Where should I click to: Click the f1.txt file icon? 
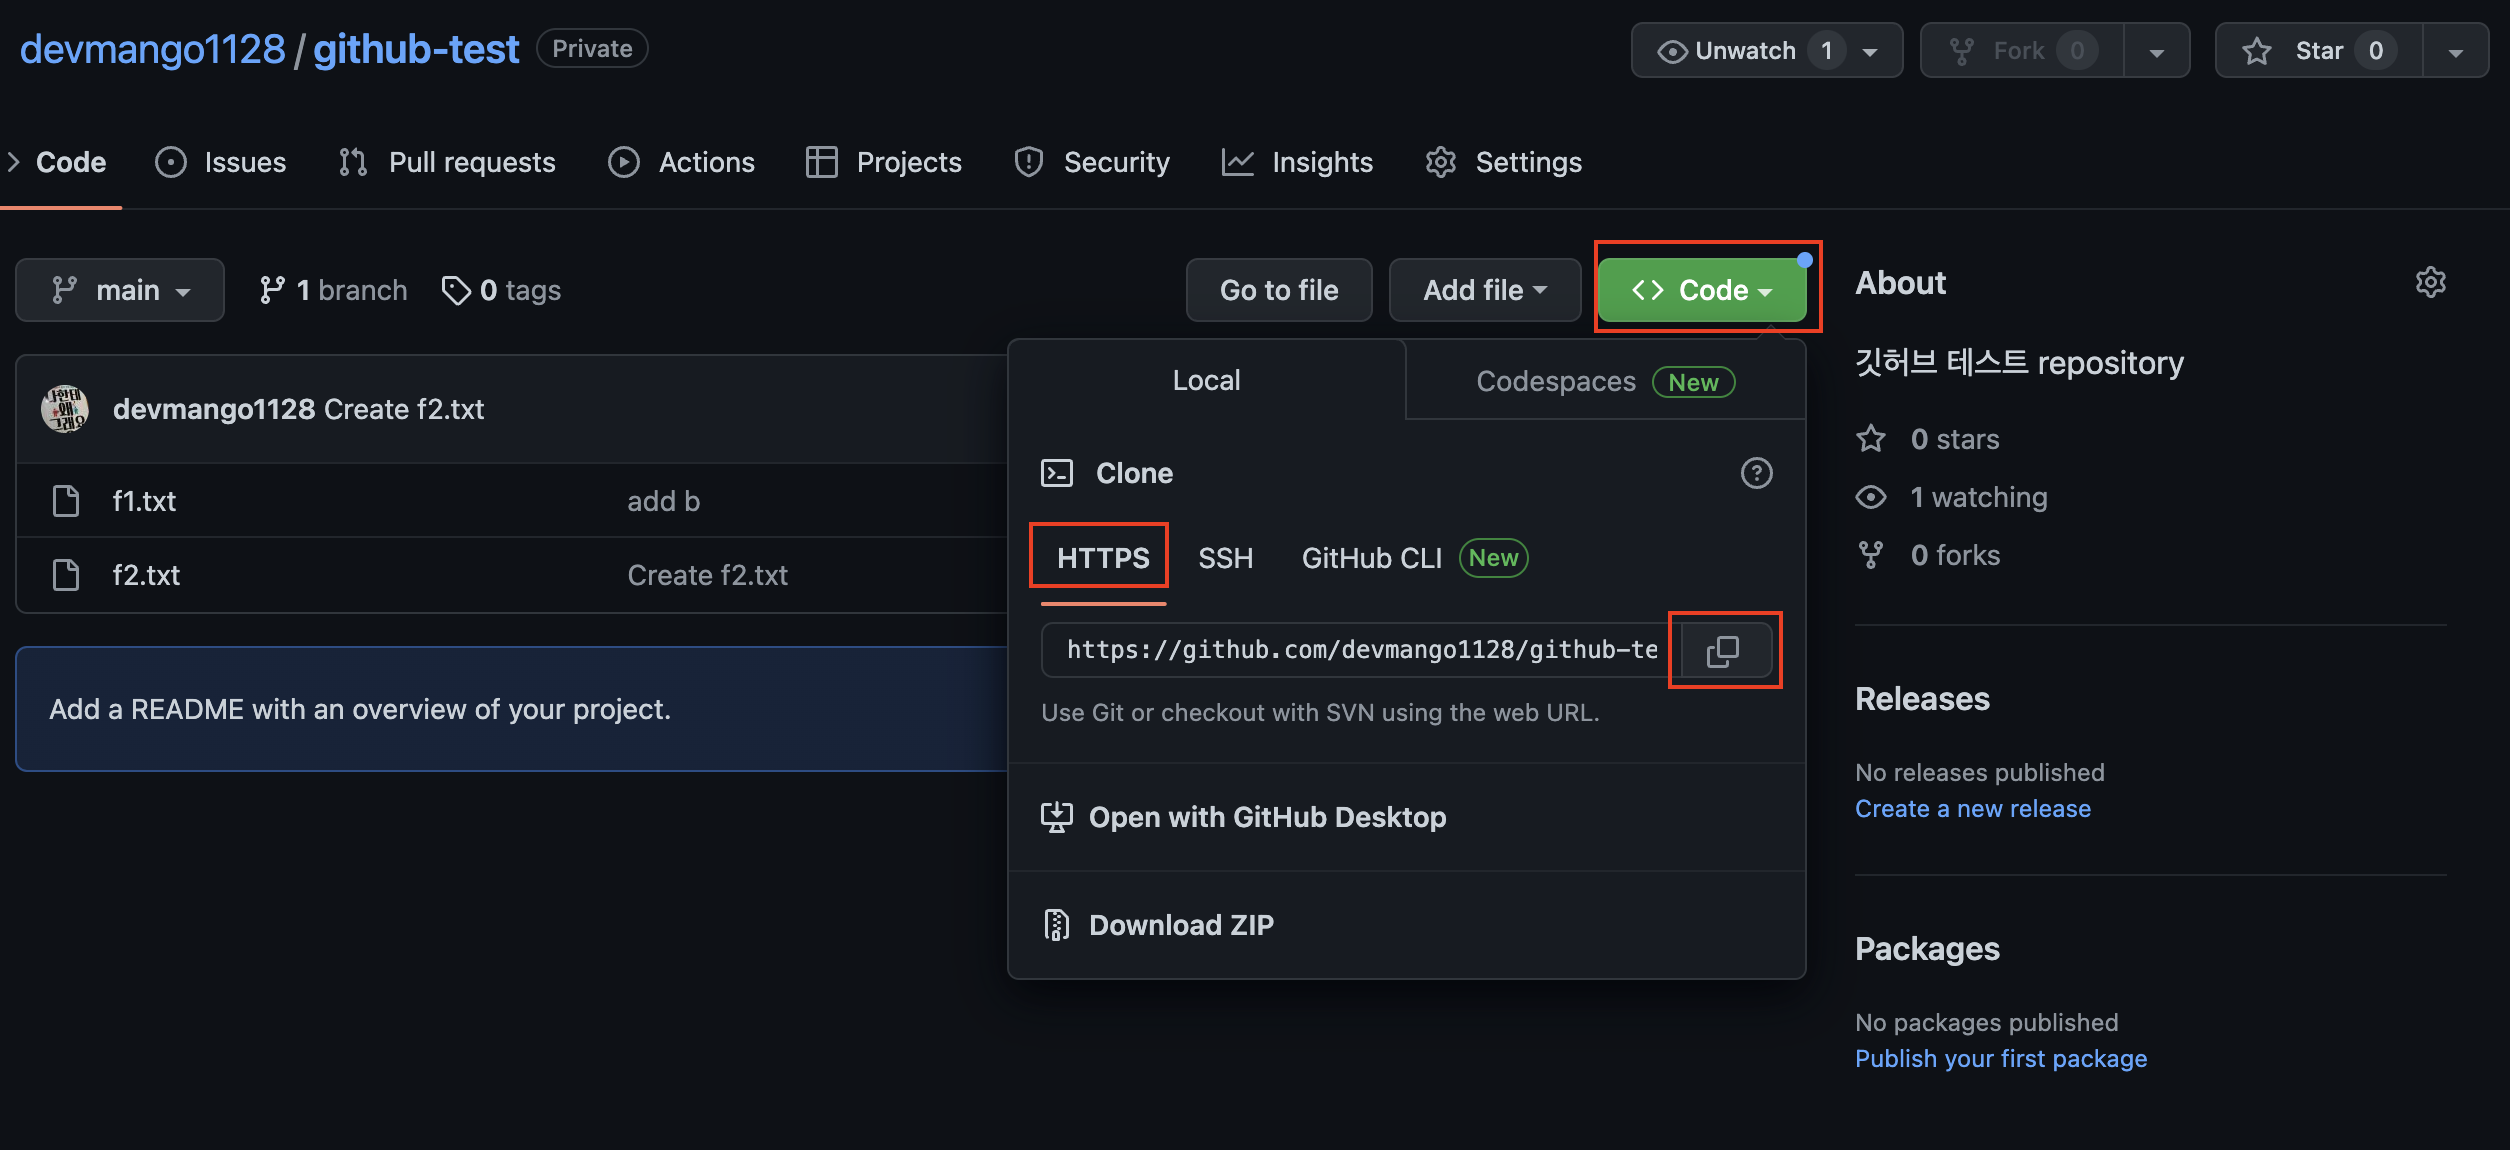pyautogui.click(x=66, y=501)
